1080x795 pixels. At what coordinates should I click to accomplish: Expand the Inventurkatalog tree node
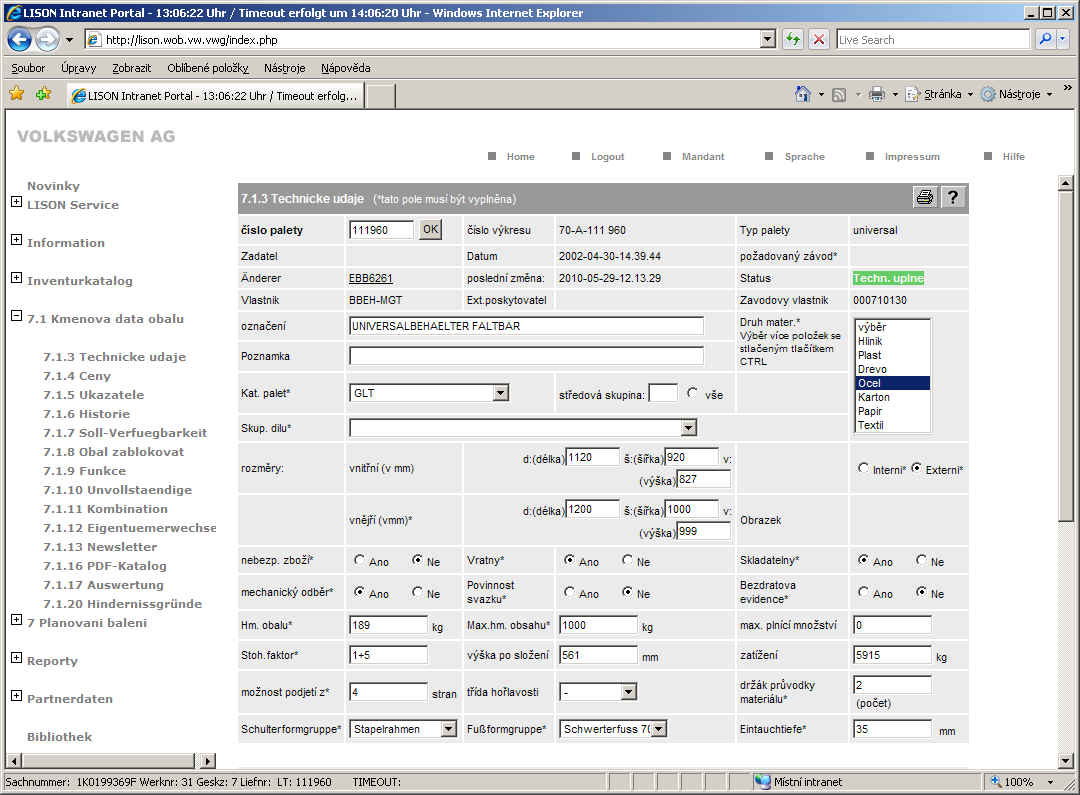tap(17, 278)
